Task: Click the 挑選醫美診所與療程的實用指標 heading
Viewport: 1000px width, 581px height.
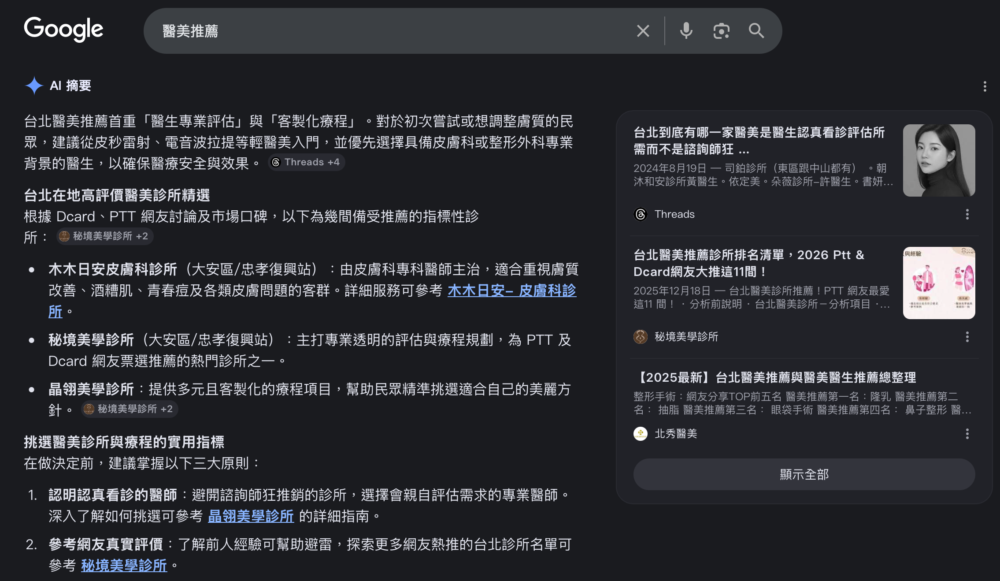Action: 124,442
